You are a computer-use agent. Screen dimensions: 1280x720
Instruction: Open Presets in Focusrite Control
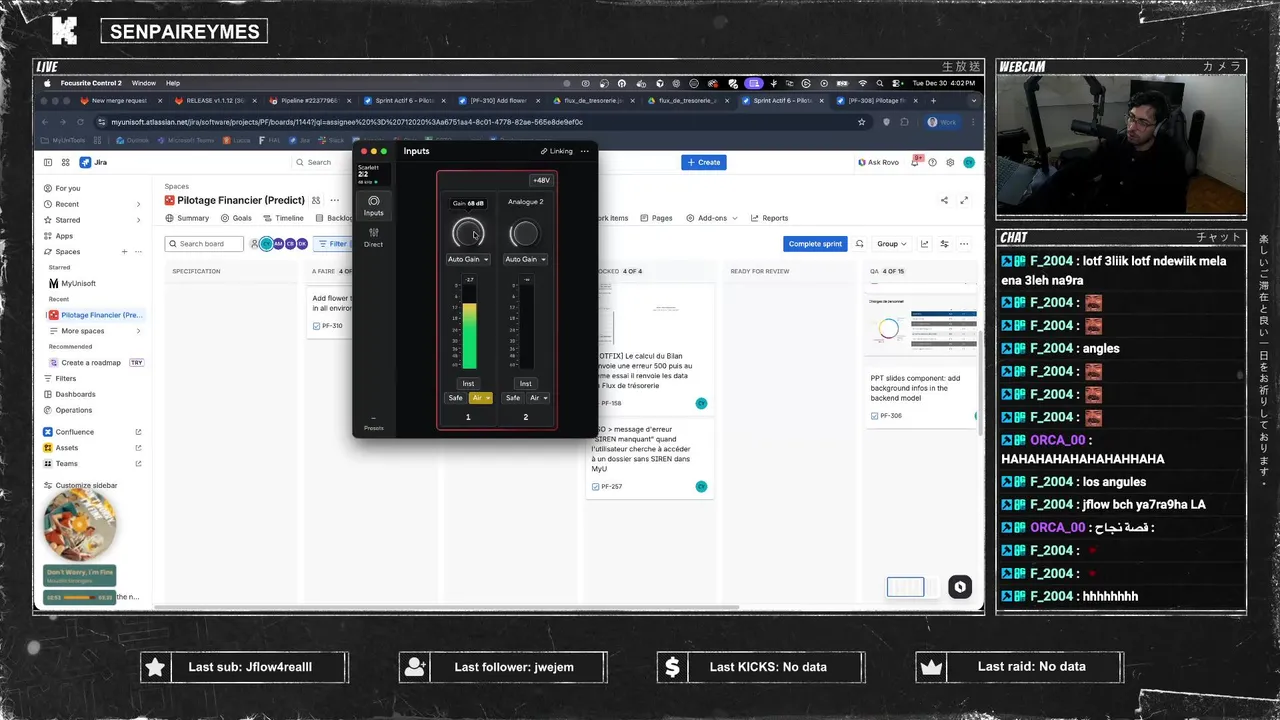coord(373,424)
